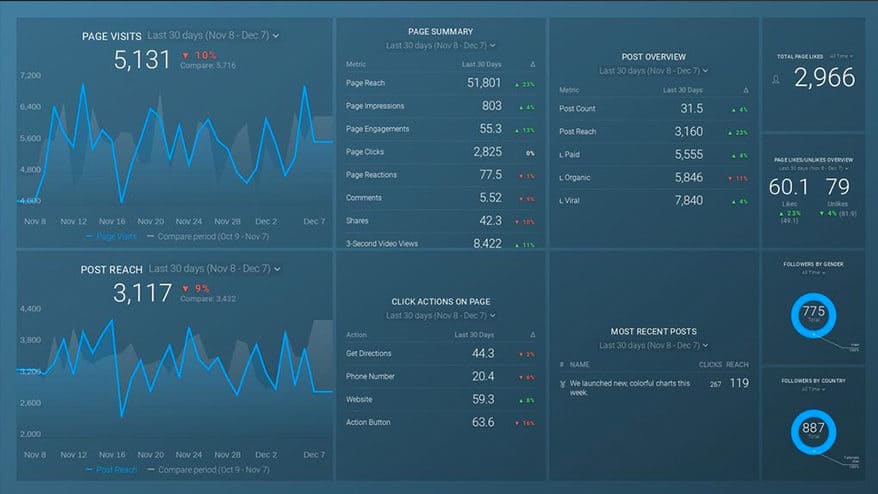This screenshot has width=878, height=494.
Task: Click Metric column header in Page Summary
Action: pyautogui.click(x=356, y=64)
